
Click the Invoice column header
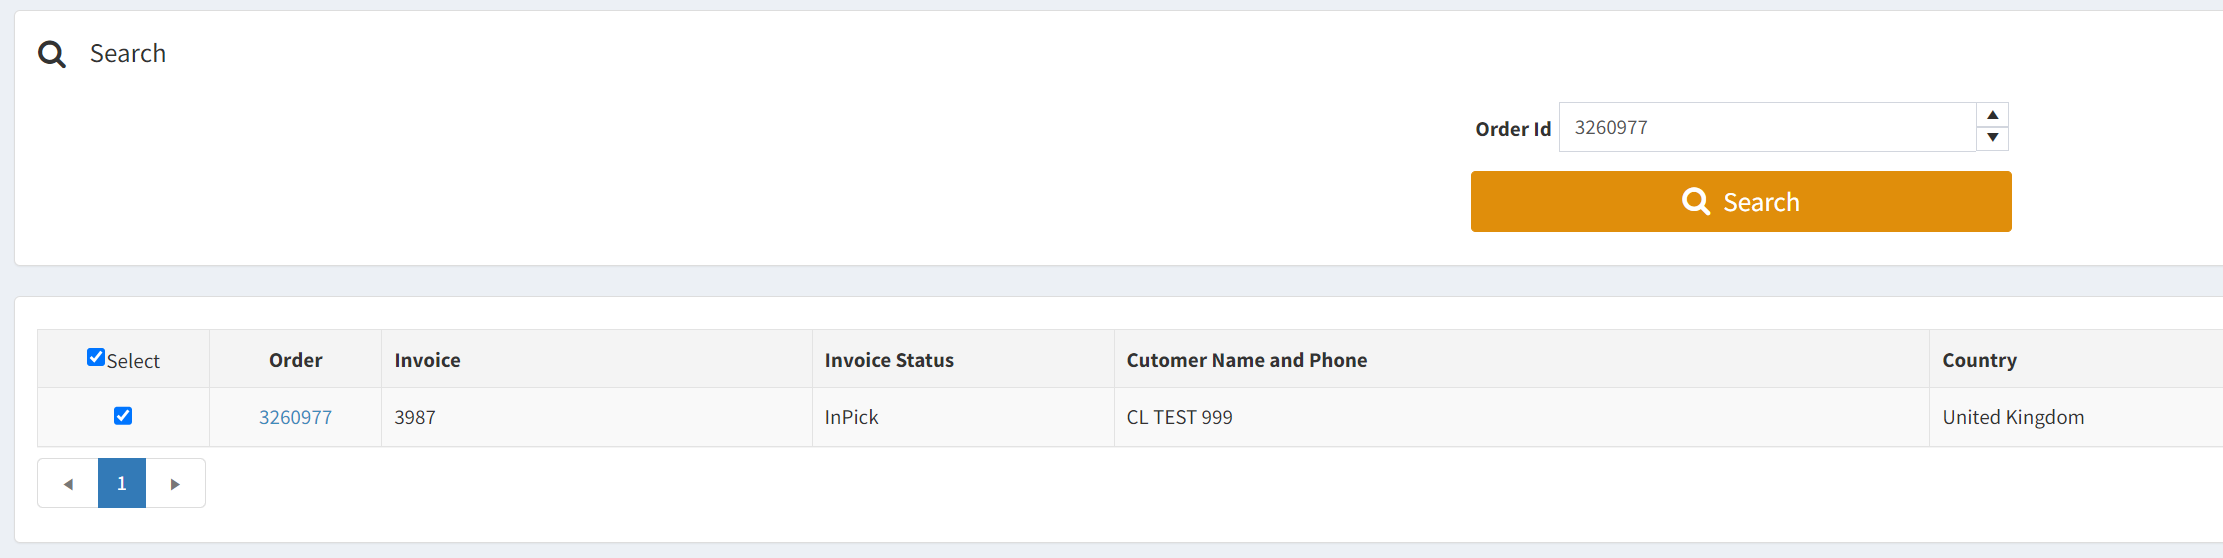click(427, 360)
